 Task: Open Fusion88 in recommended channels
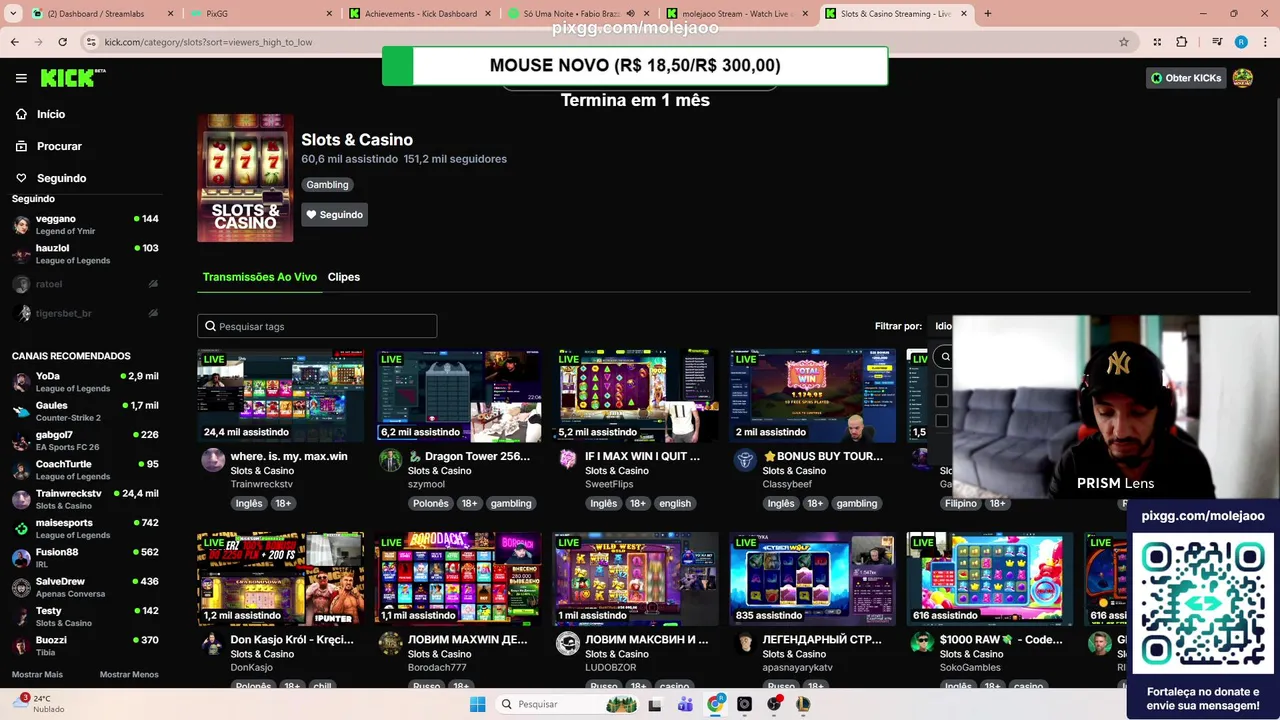pos(85,558)
